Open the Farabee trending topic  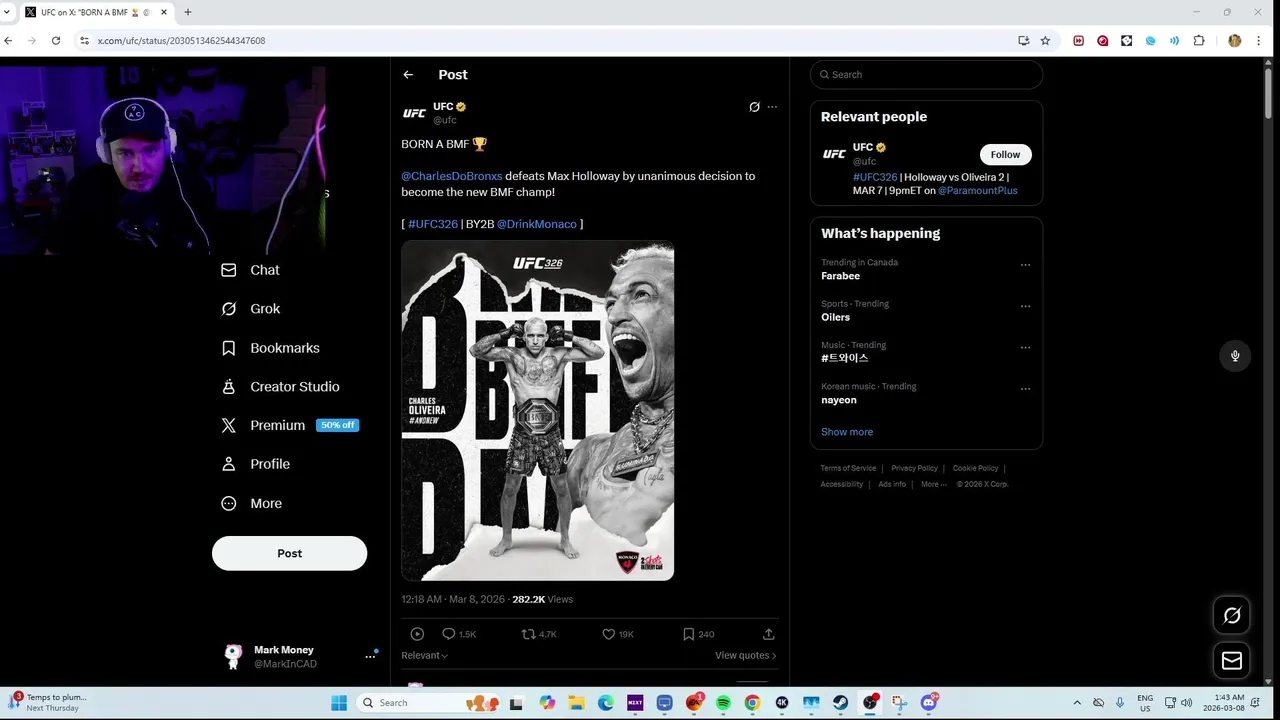coord(840,276)
